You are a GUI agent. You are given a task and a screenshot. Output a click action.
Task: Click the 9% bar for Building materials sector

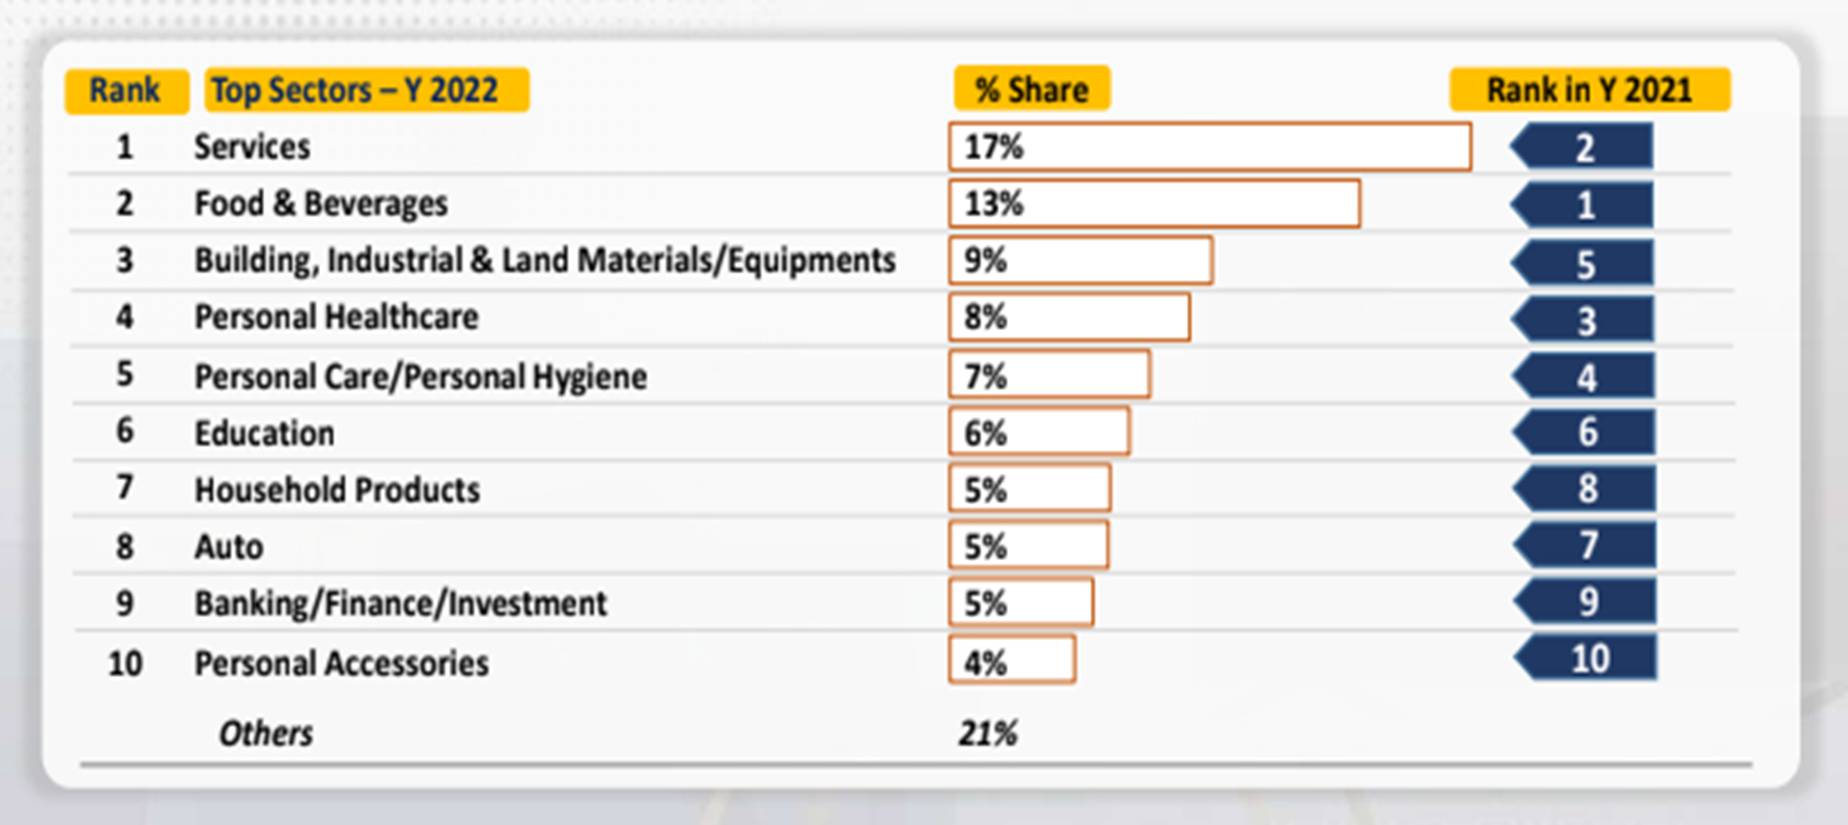click(1080, 261)
